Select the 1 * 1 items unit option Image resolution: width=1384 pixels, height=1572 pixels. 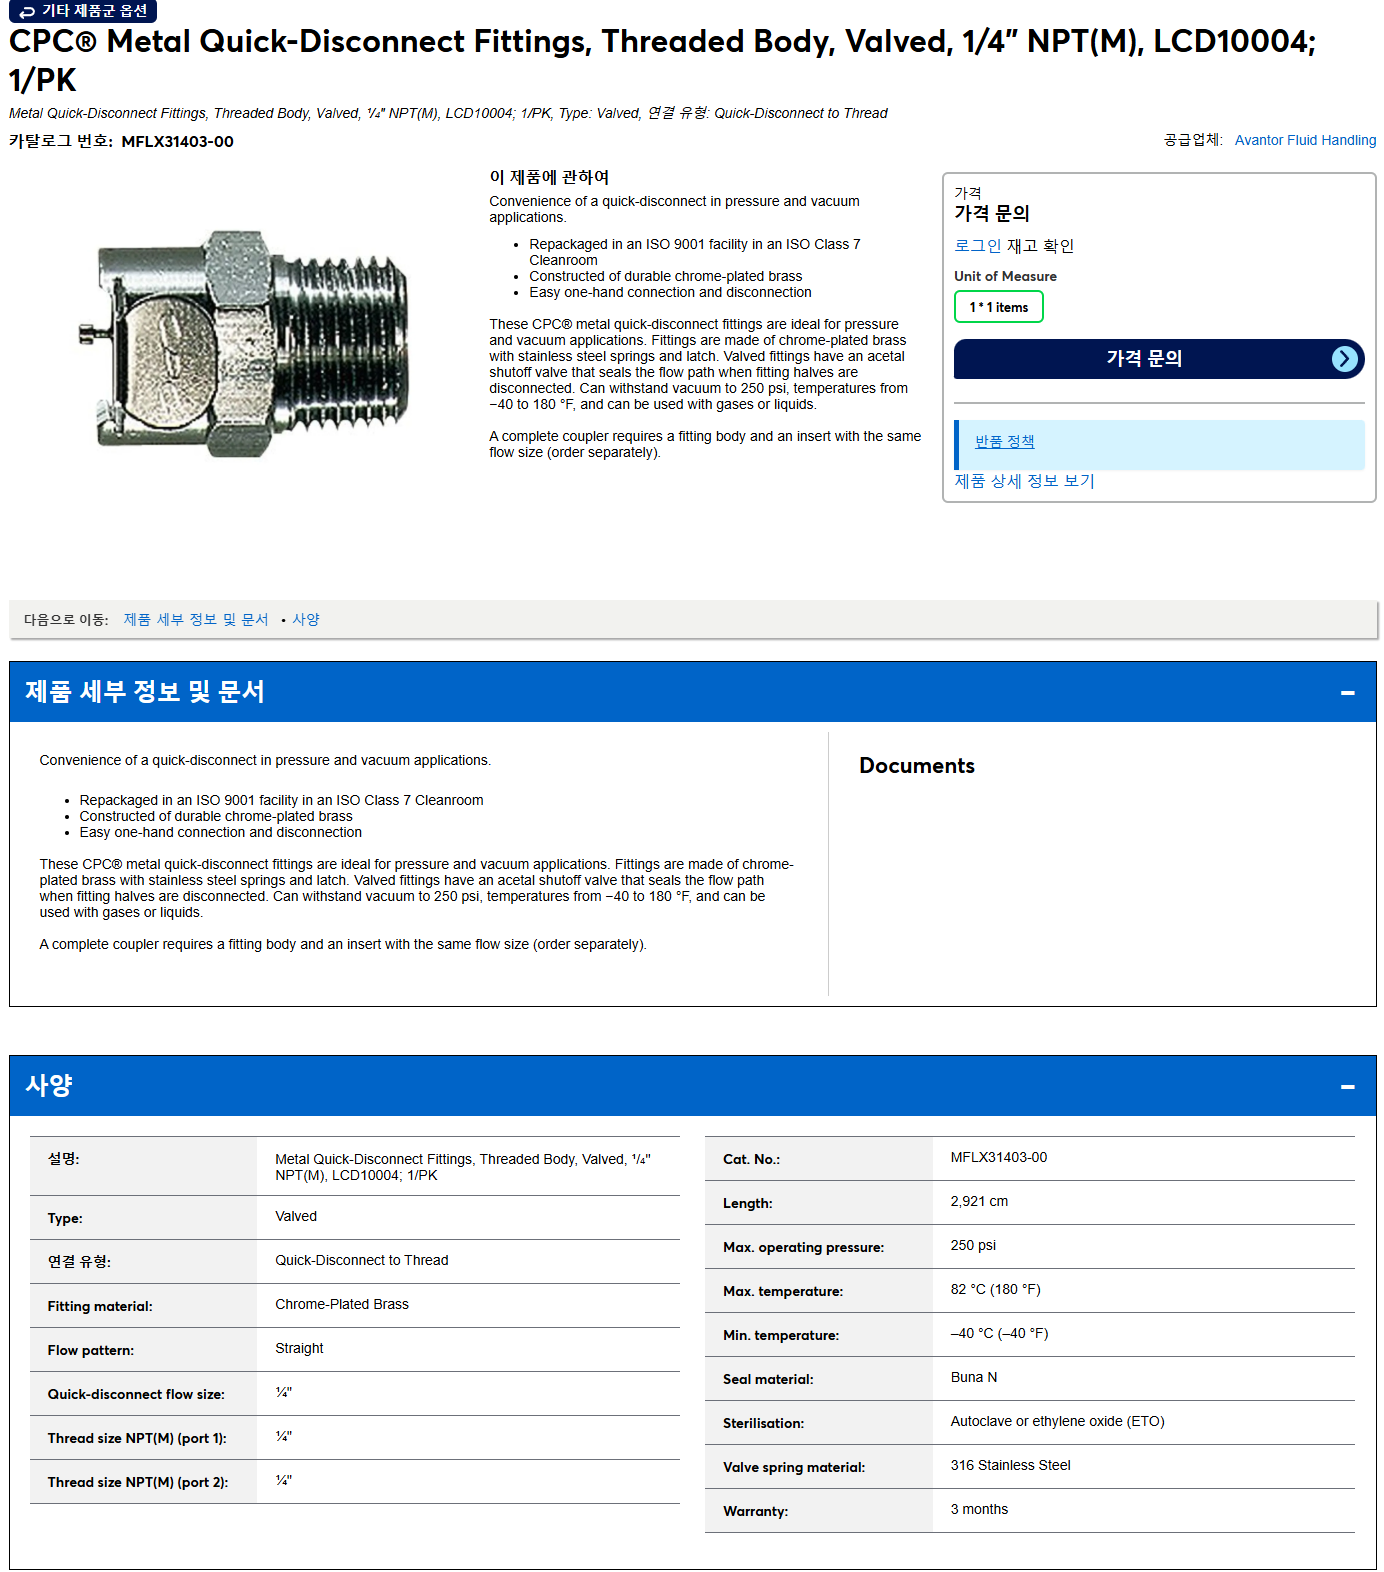pos(998,307)
